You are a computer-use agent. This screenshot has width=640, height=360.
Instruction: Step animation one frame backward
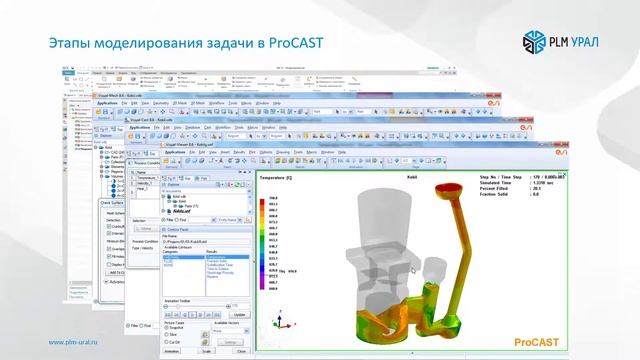click(184, 315)
